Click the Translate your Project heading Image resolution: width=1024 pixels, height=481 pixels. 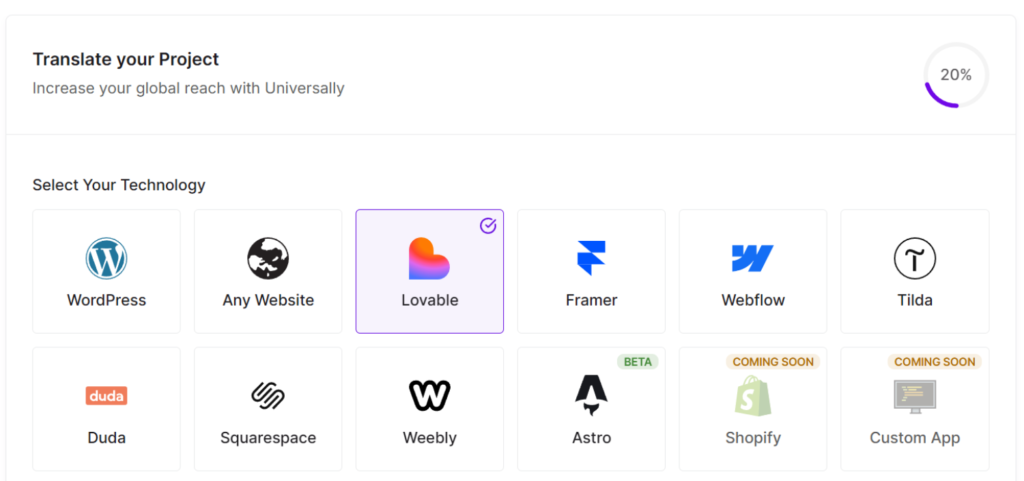[126, 59]
